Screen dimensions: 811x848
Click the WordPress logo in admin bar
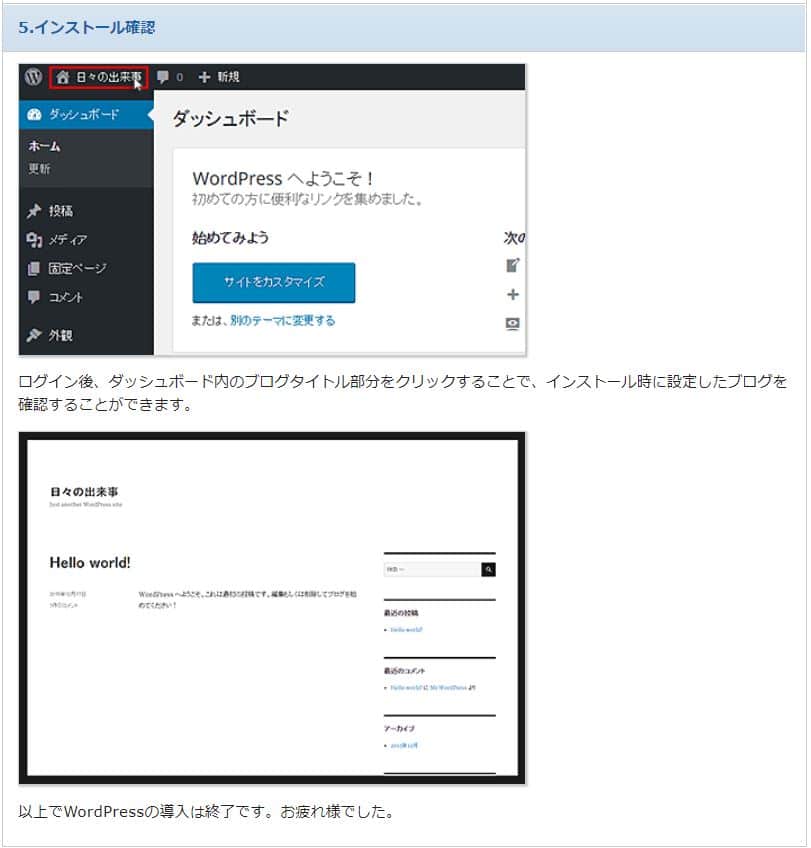coord(33,77)
